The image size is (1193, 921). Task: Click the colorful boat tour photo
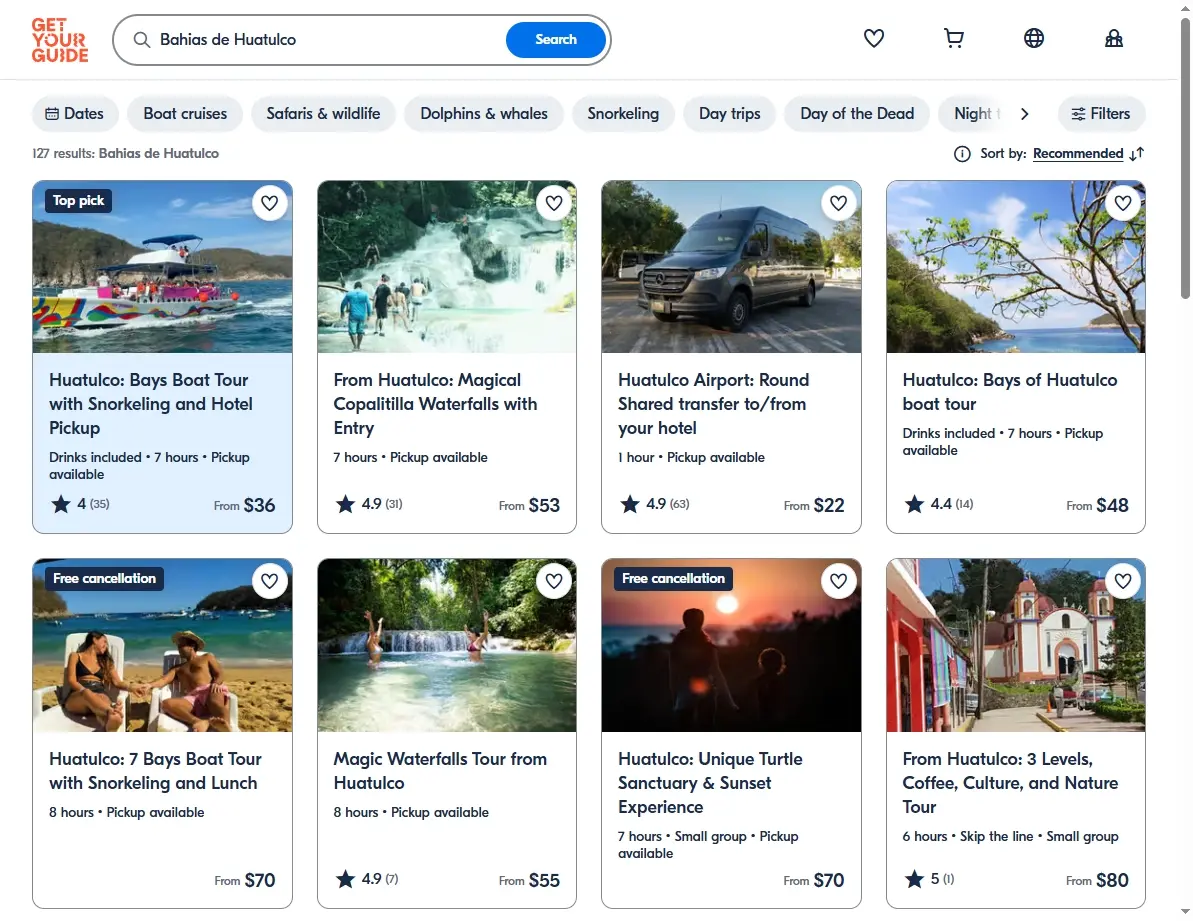tap(162, 267)
